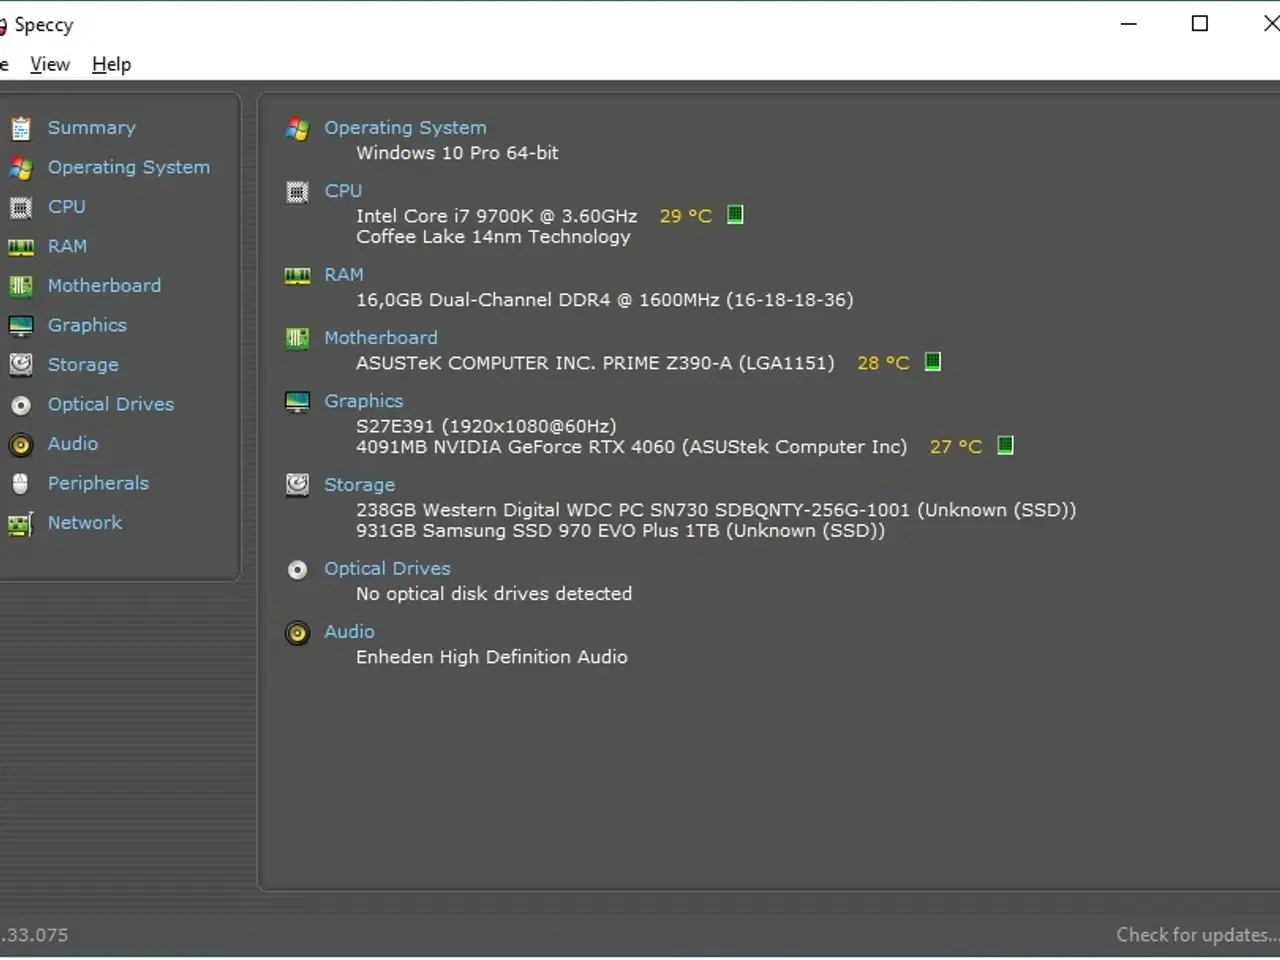Click the Windows flag icon in summary pane
The height and width of the screenshot is (960, 1280).
coord(297,128)
